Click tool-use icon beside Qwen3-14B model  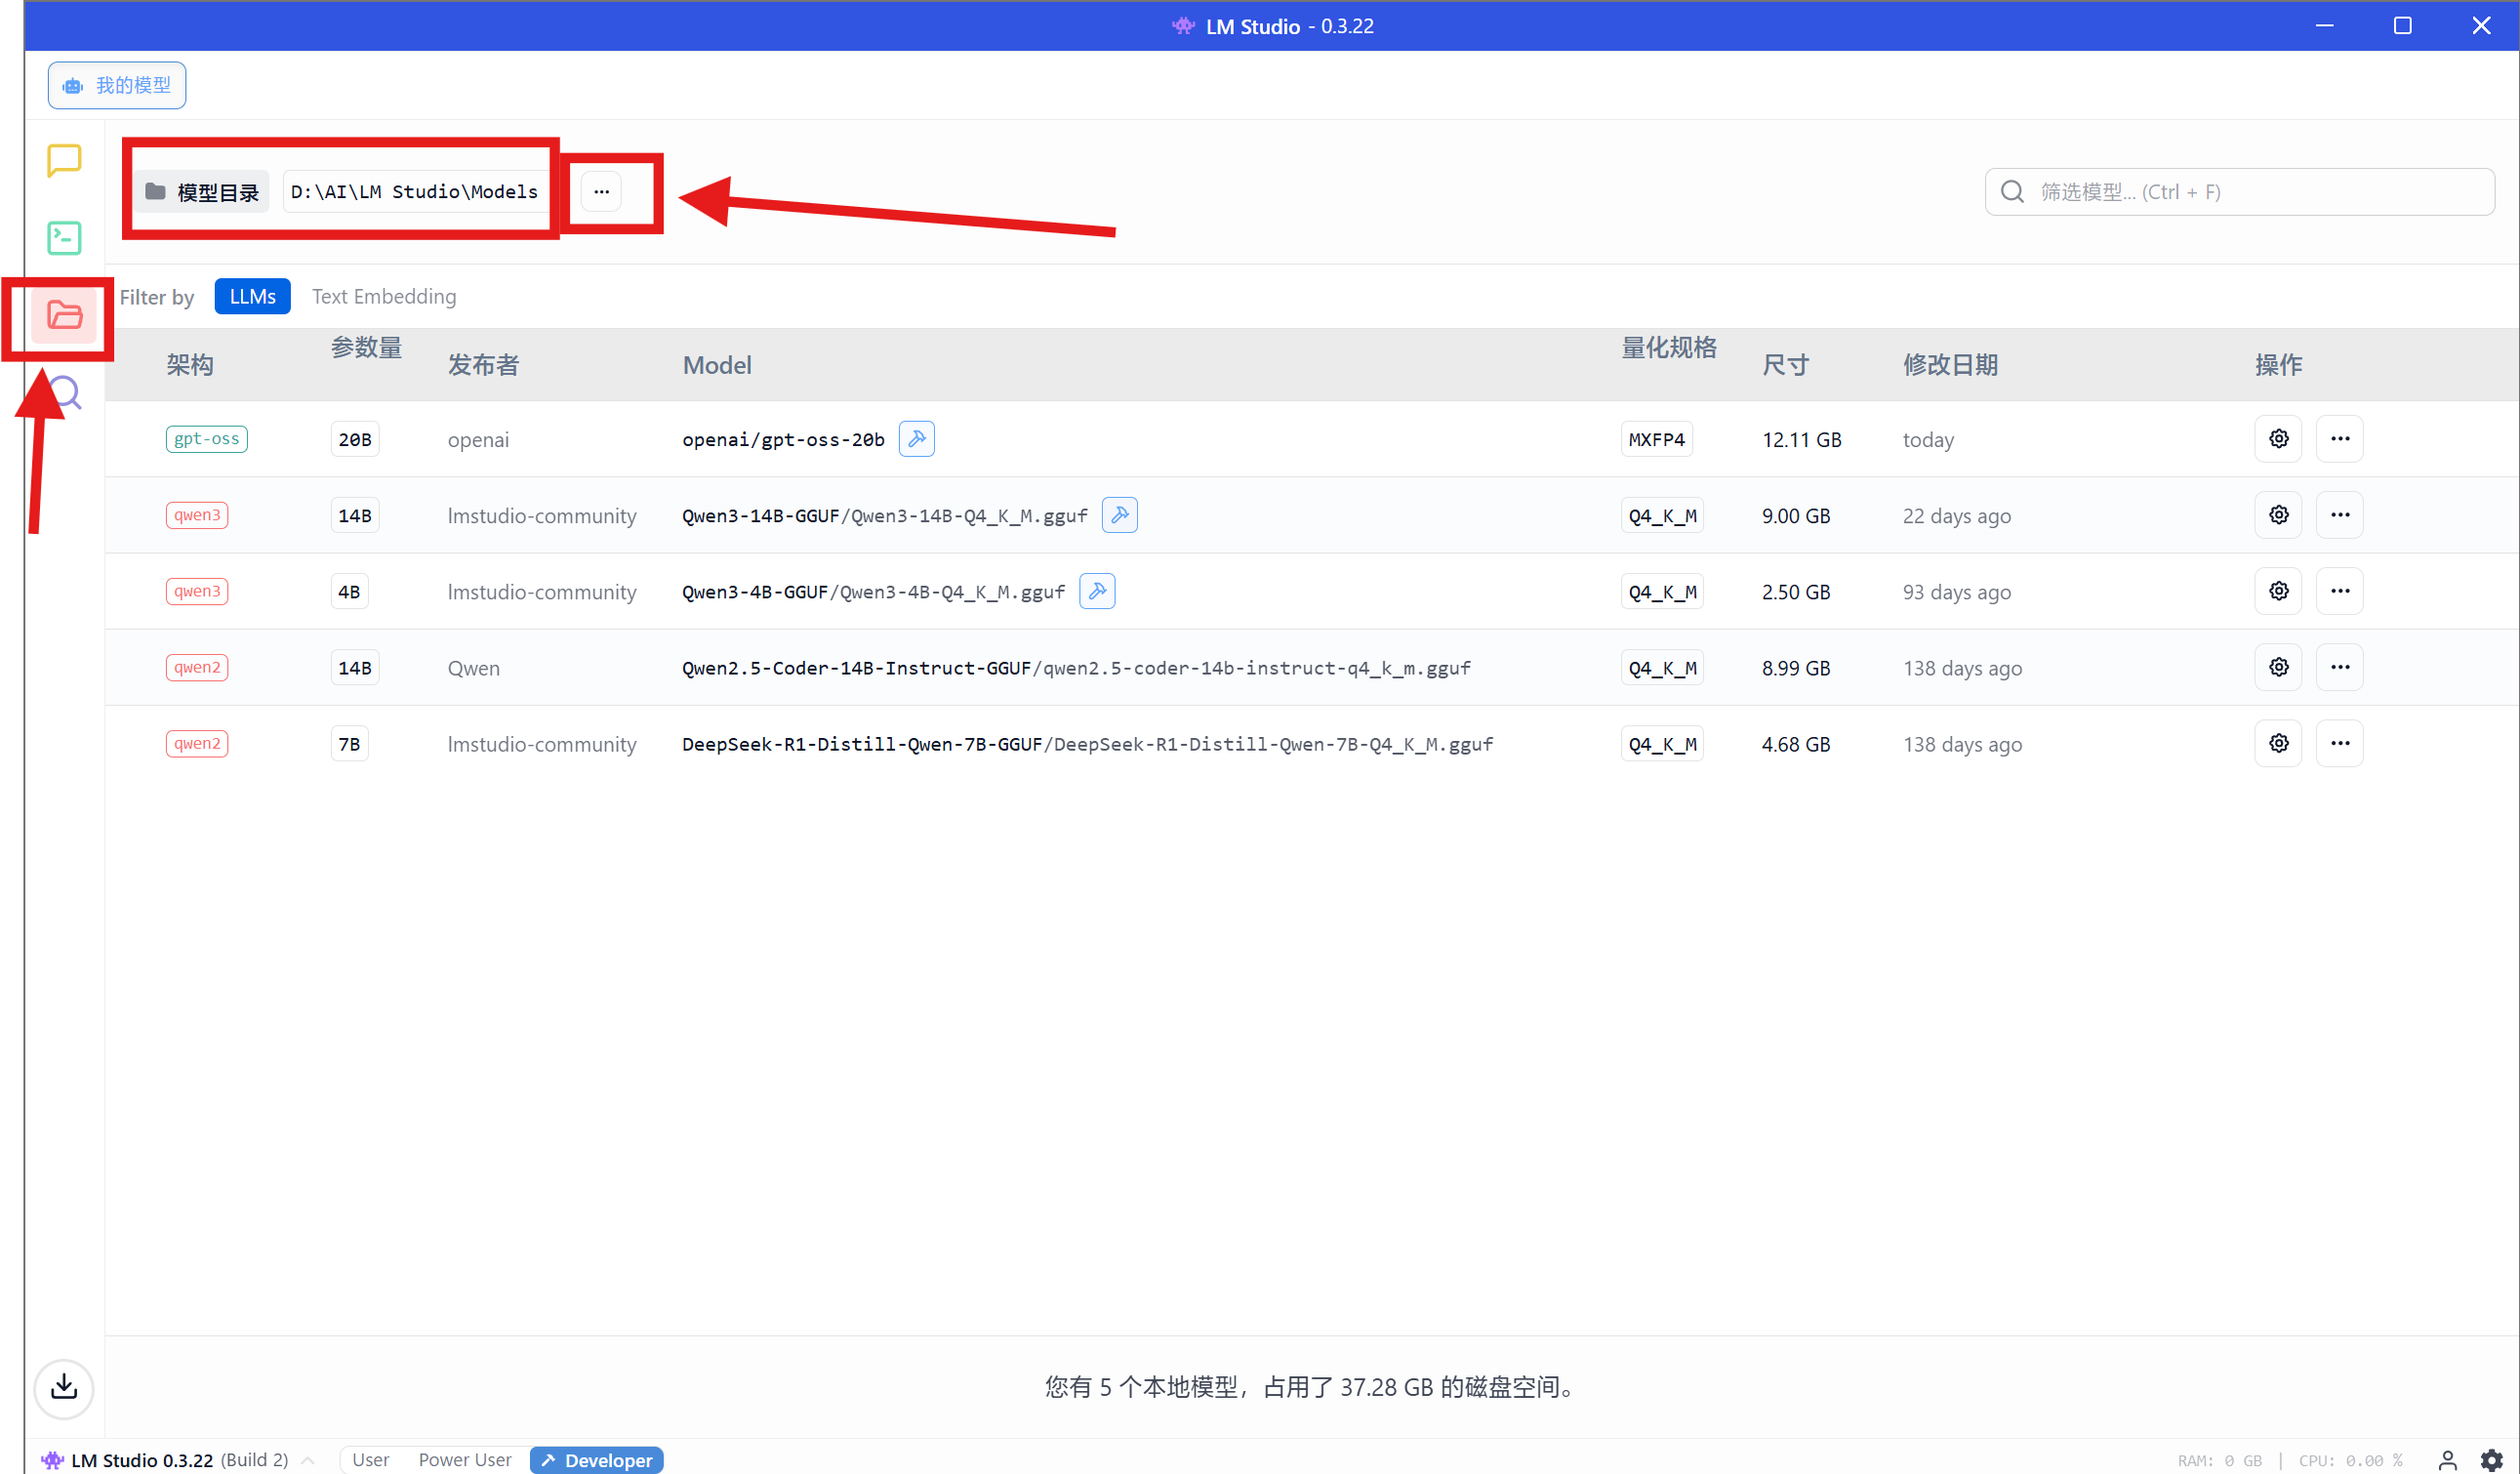click(x=1119, y=515)
